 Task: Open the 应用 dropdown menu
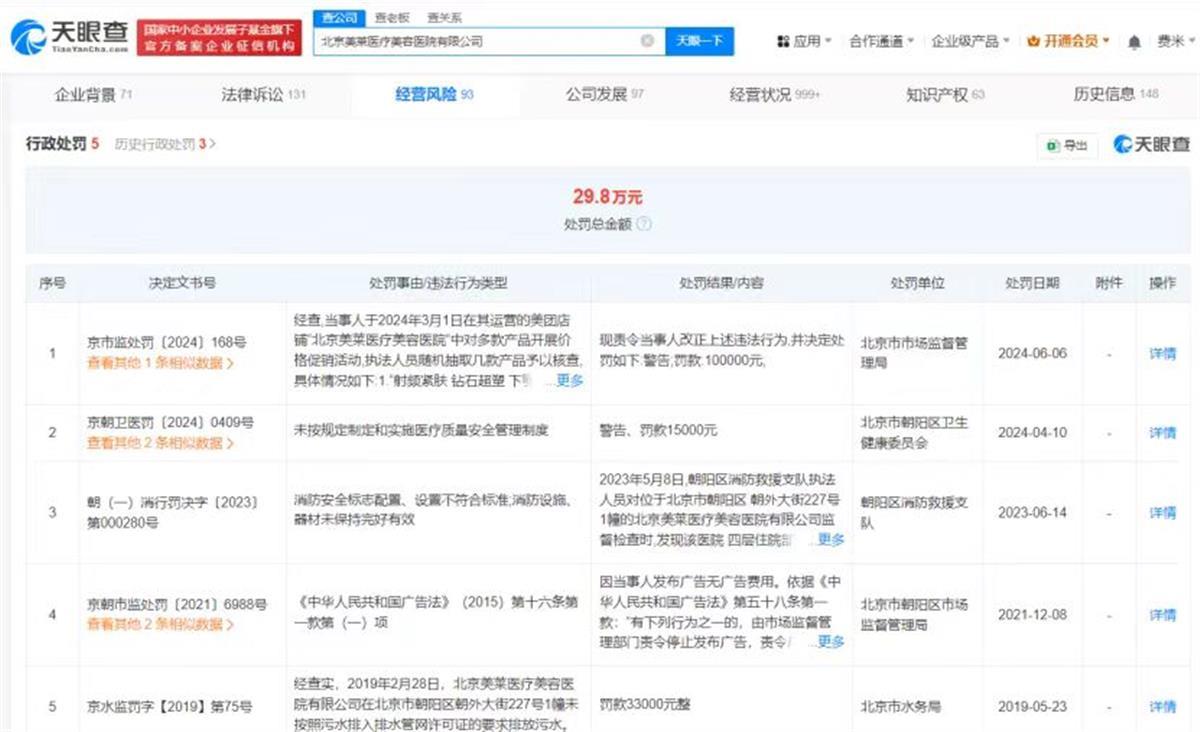tap(804, 41)
